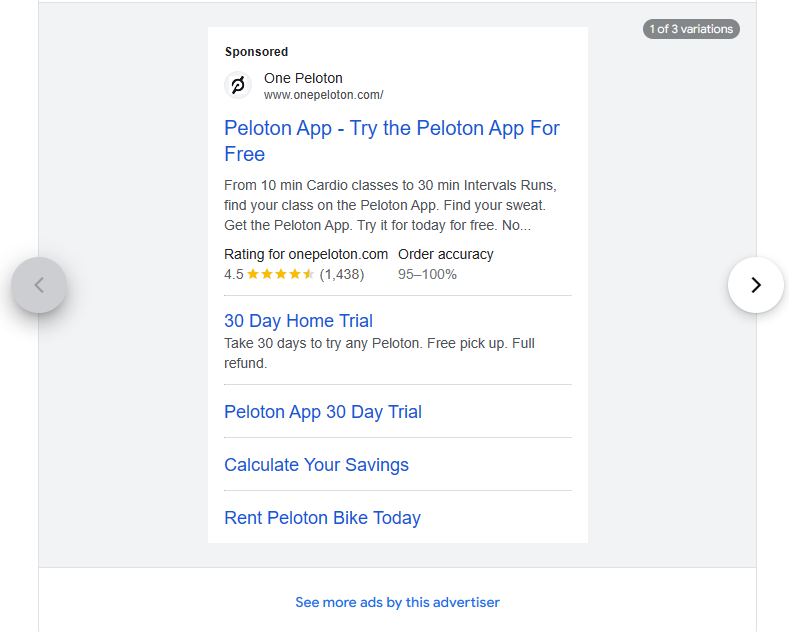Click the next variation arrow button
789x632 pixels.
pos(755,285)
